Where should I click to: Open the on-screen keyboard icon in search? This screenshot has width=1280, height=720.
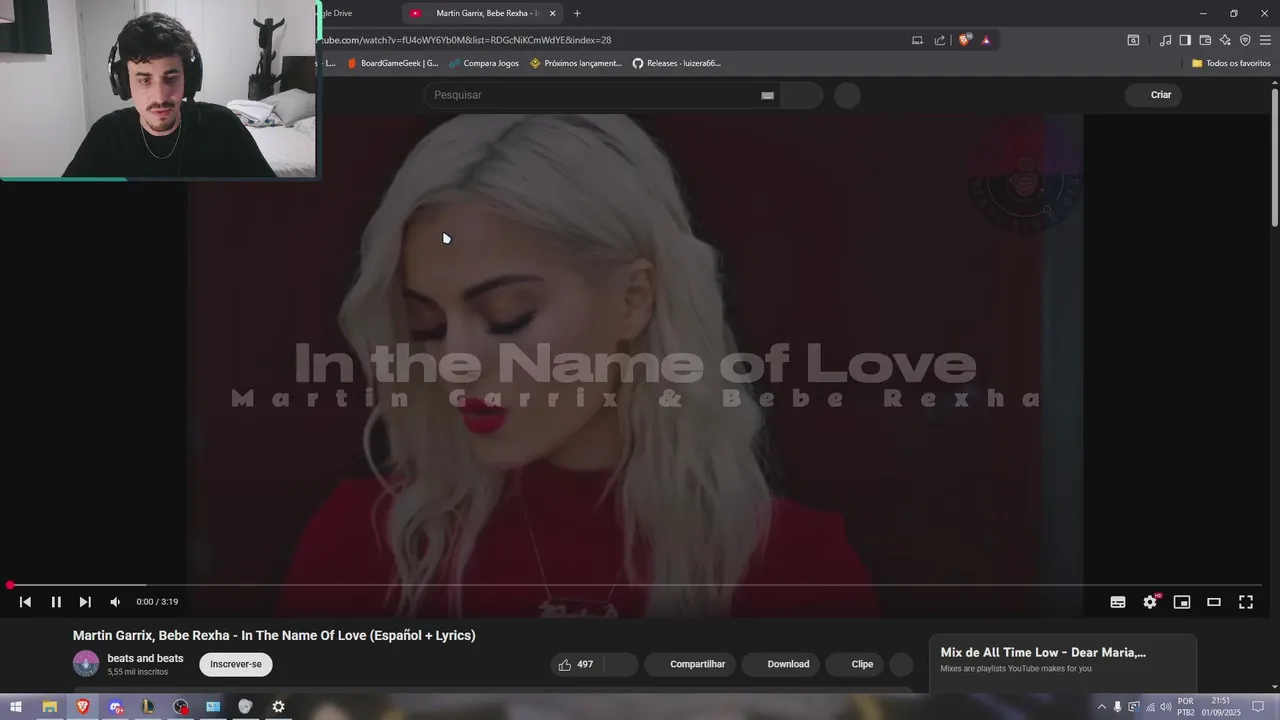[x=767, y=95]
